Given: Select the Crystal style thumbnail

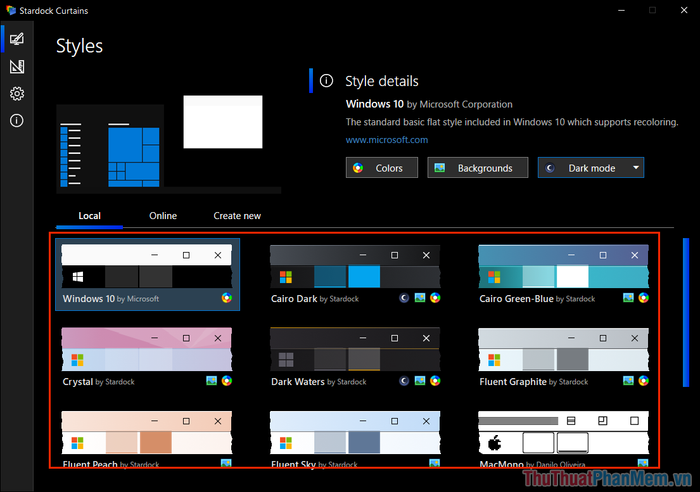Looking at the screenshot, I should 147,349.
